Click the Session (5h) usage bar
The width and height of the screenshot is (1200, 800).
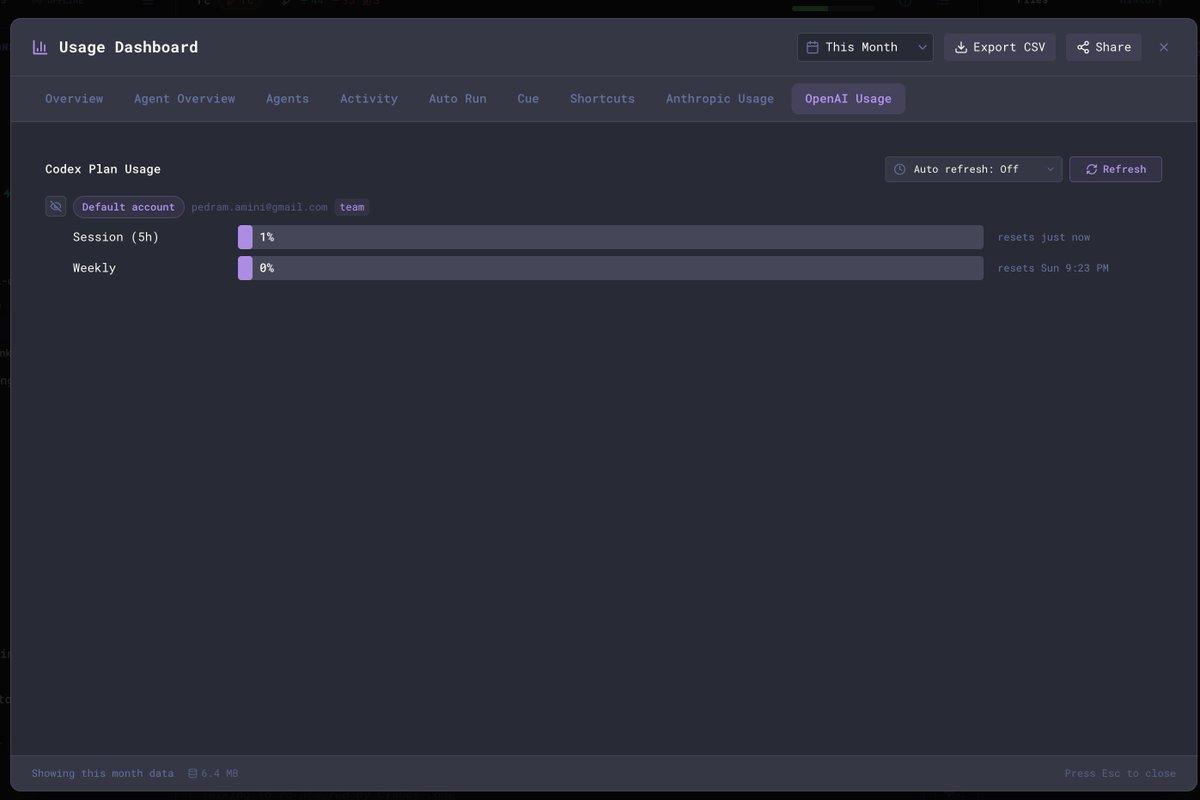[610, 237]
